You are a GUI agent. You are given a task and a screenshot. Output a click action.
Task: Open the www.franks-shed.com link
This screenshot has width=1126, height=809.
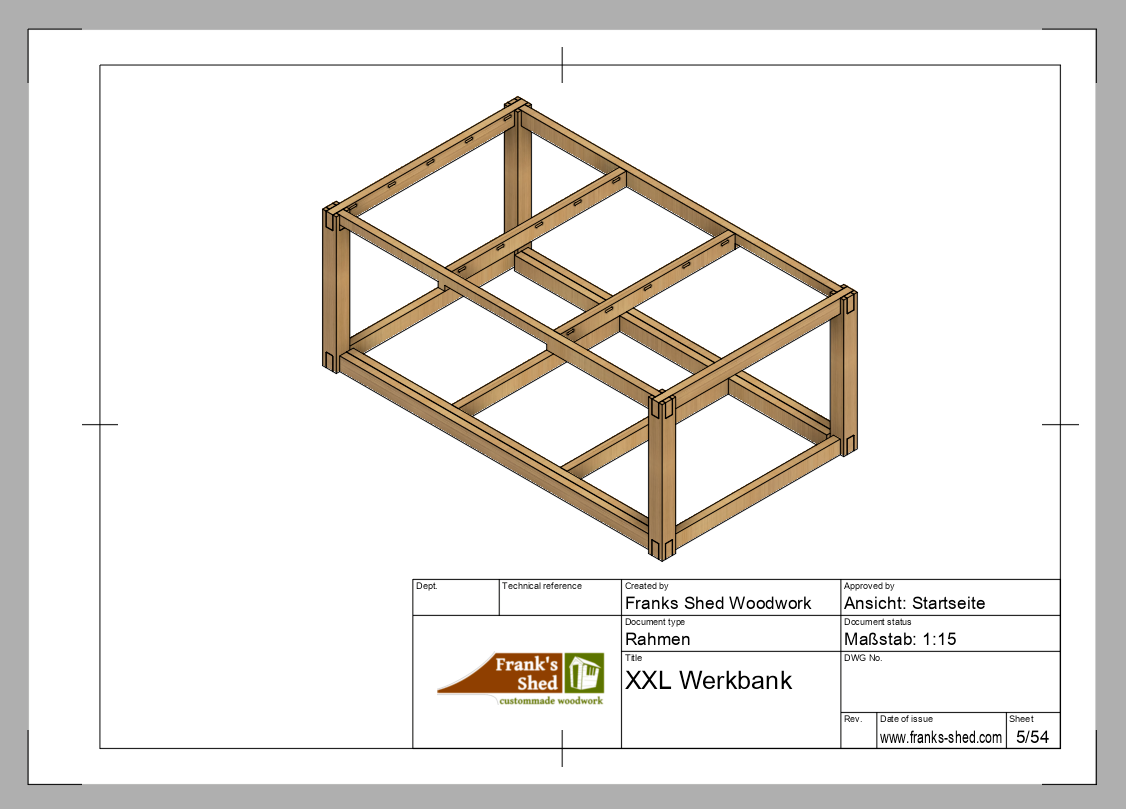[x=940, y=738]
